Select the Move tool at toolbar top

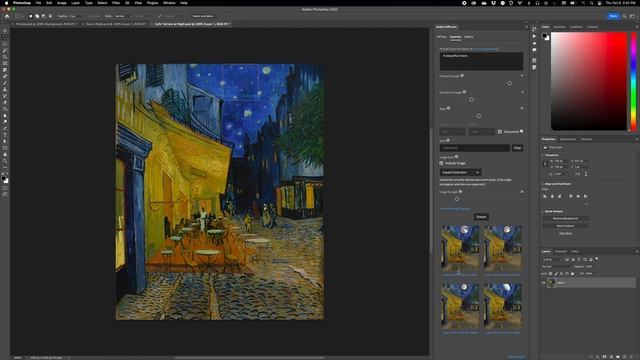click(x=5, y=31)
